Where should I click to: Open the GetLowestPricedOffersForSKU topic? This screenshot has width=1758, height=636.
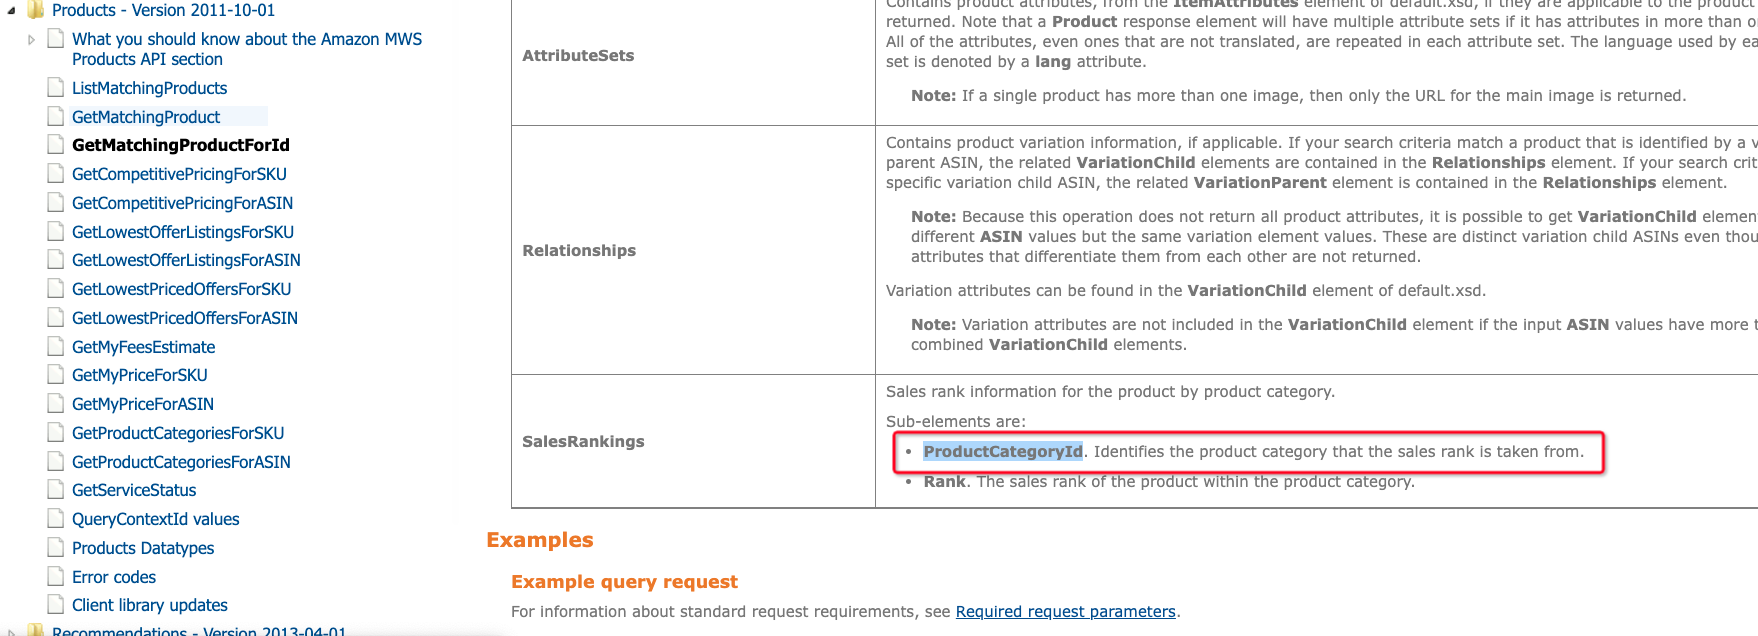pyautogui.click(x=182, y=289)
